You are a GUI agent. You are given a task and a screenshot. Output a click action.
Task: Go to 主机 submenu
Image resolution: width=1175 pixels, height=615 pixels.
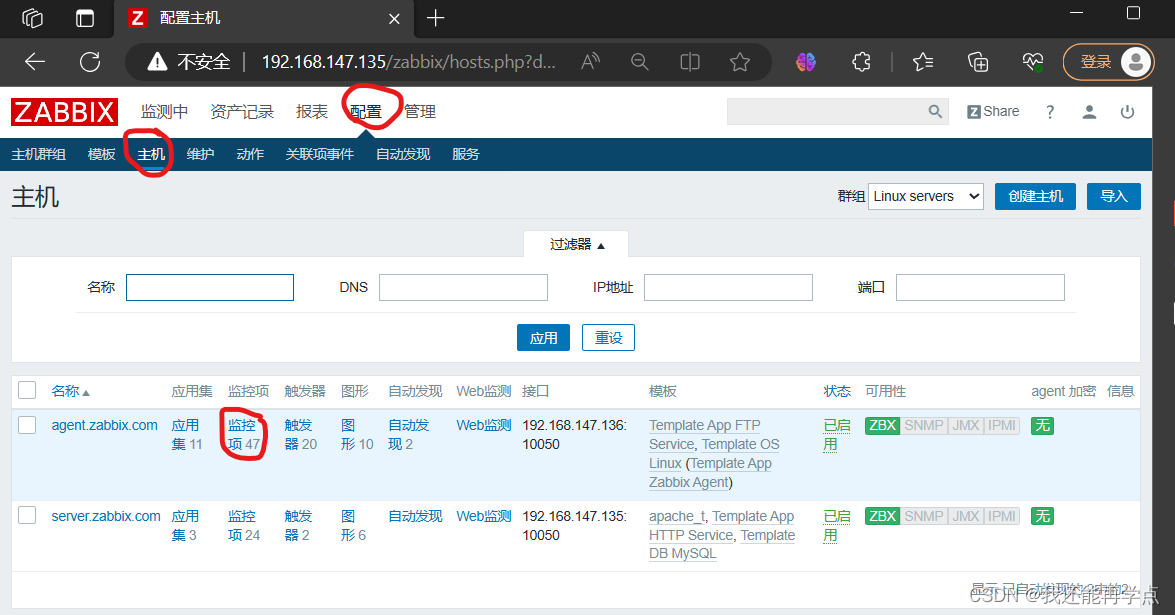(x=151, y=154)
